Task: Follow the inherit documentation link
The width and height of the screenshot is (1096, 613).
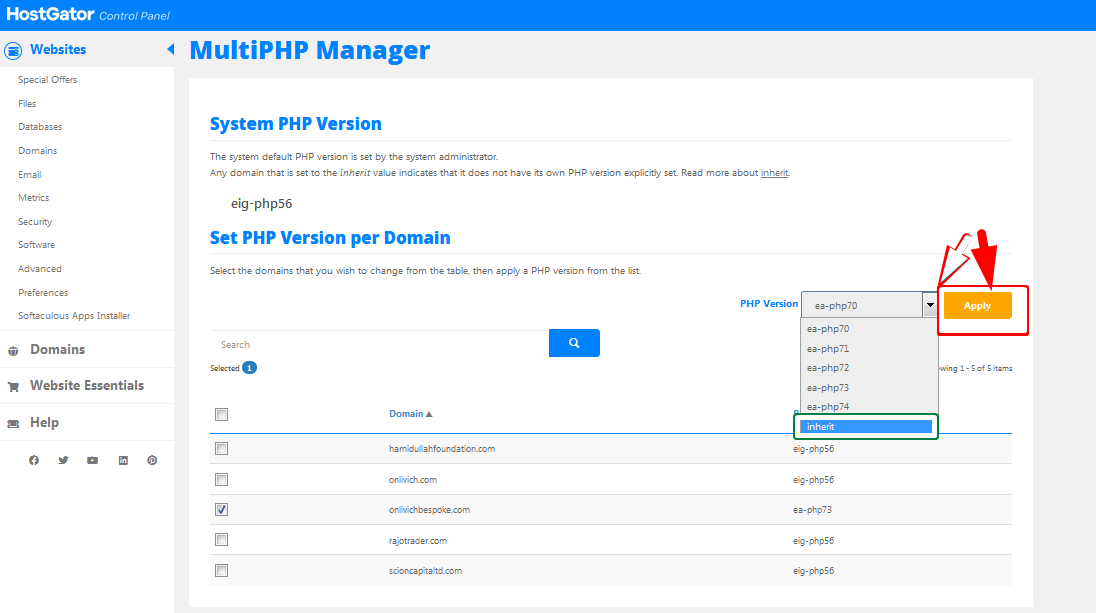Action: click(774, 173)
